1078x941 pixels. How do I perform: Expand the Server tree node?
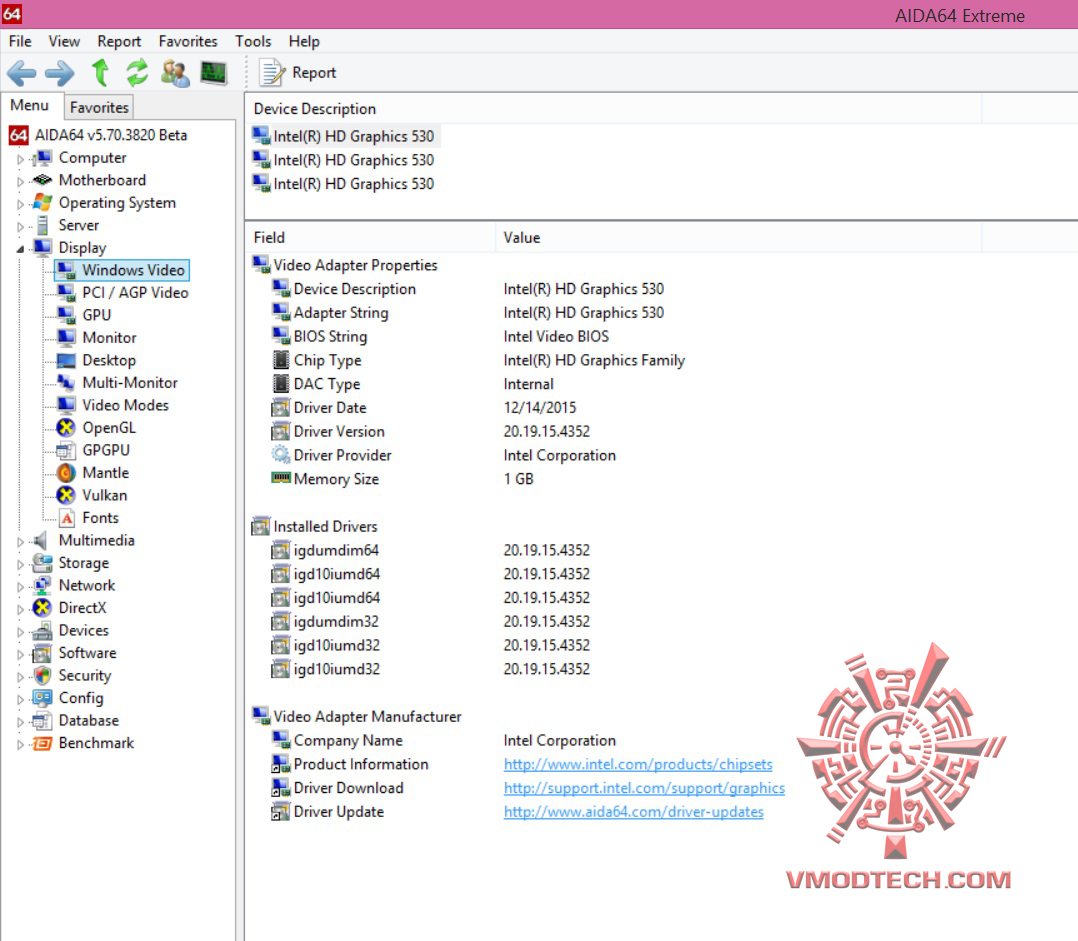[x=20, y=227]
